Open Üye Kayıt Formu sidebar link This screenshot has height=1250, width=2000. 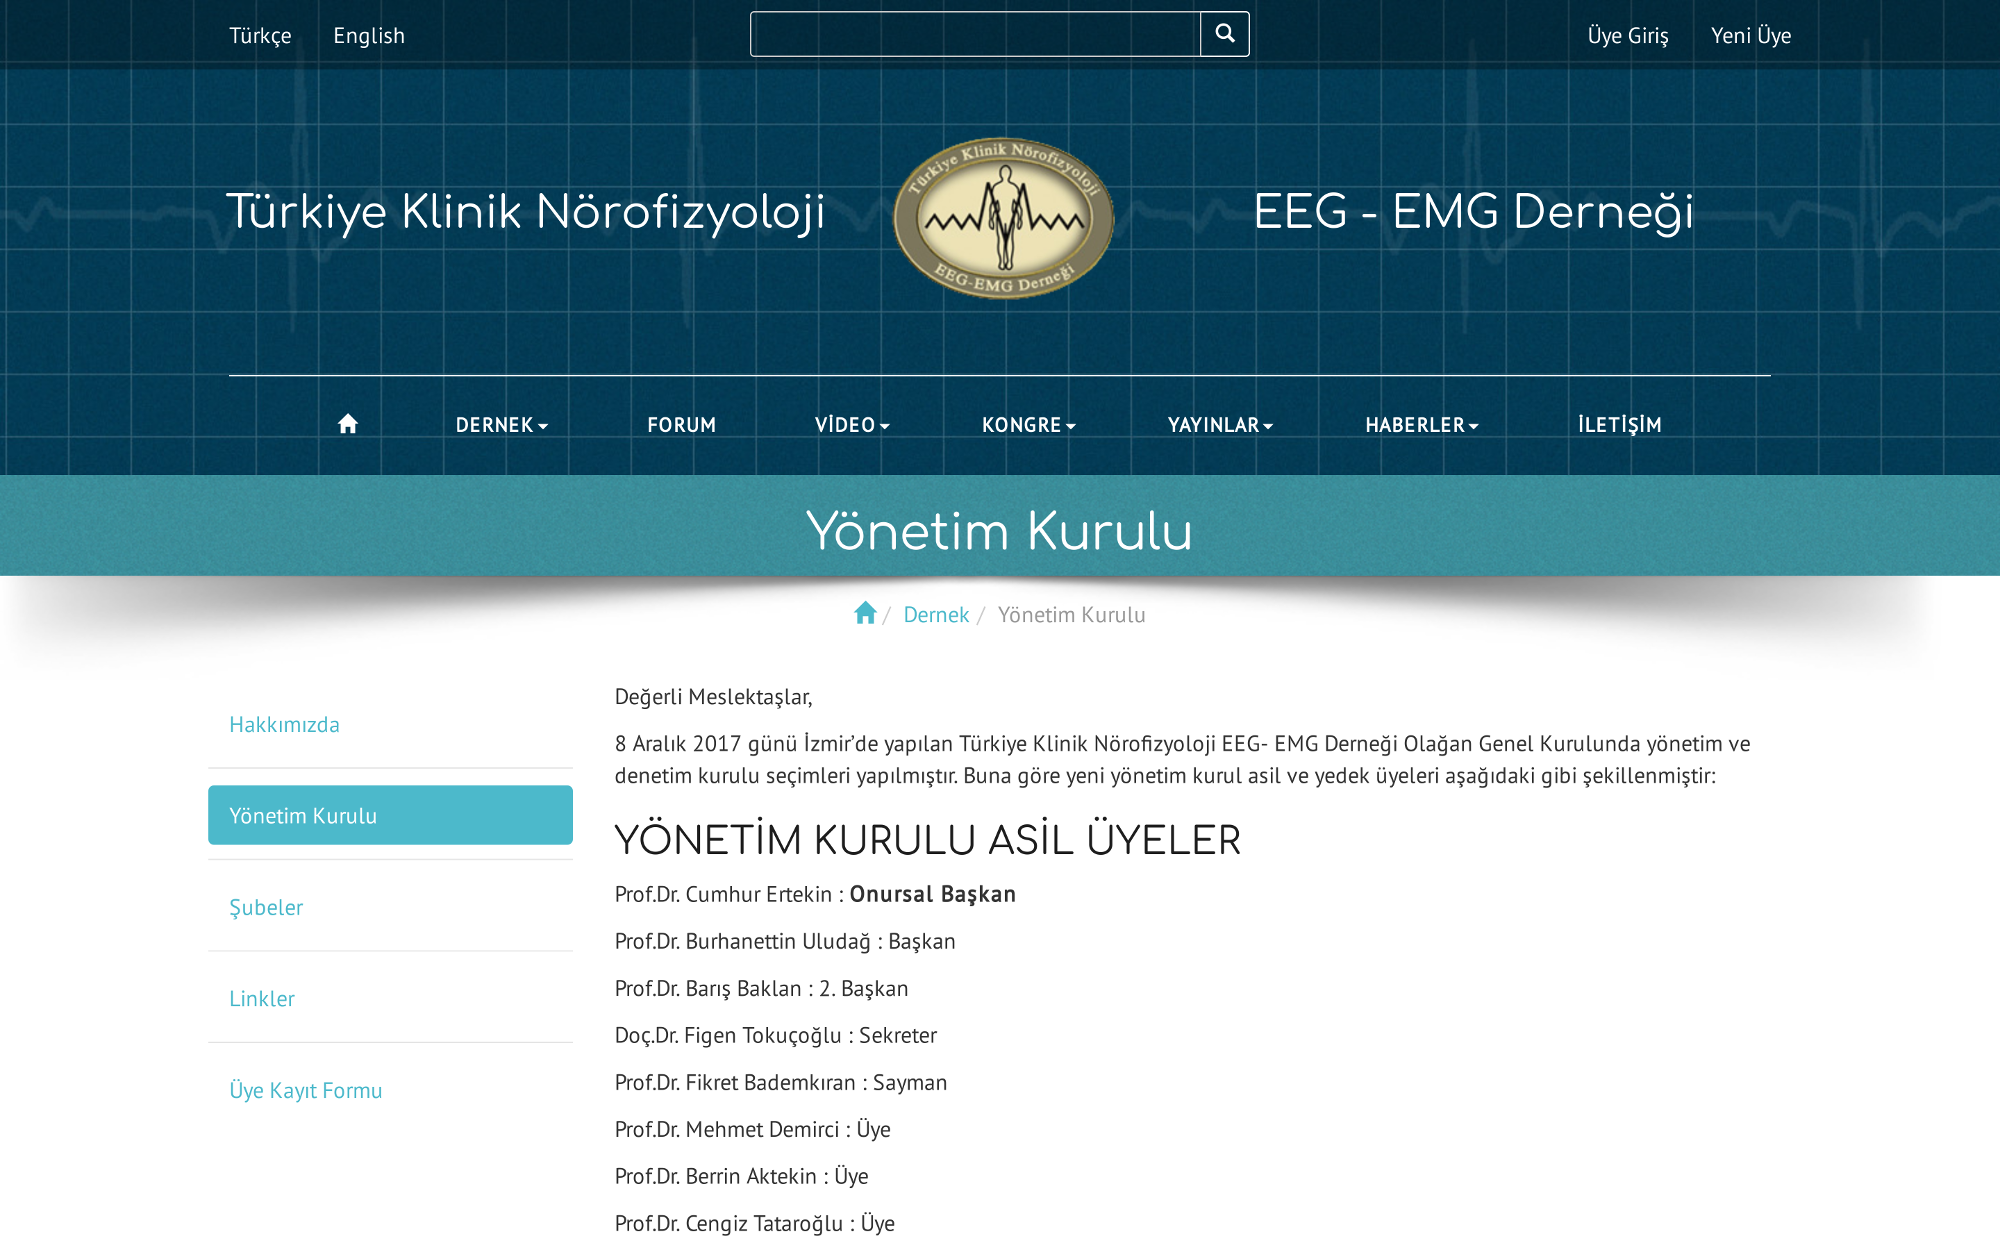click(306, 1091)
